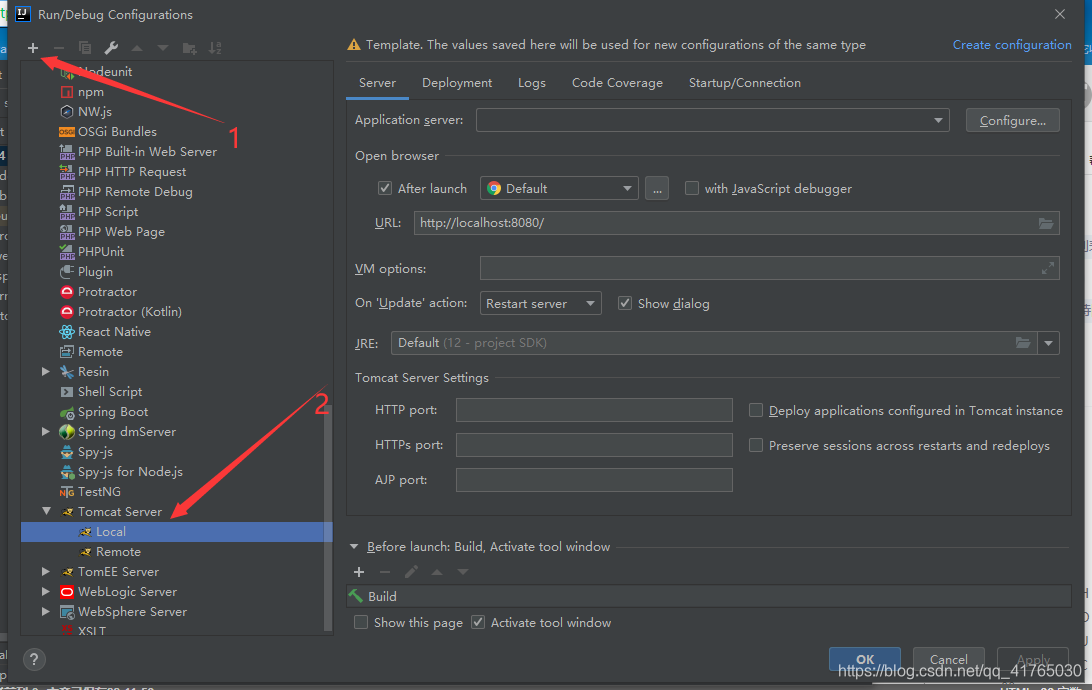The height and width of the screenshot is (690, 1092).
Task: Click the plus icon under Before launch
Action: click(x=359, y=572)
